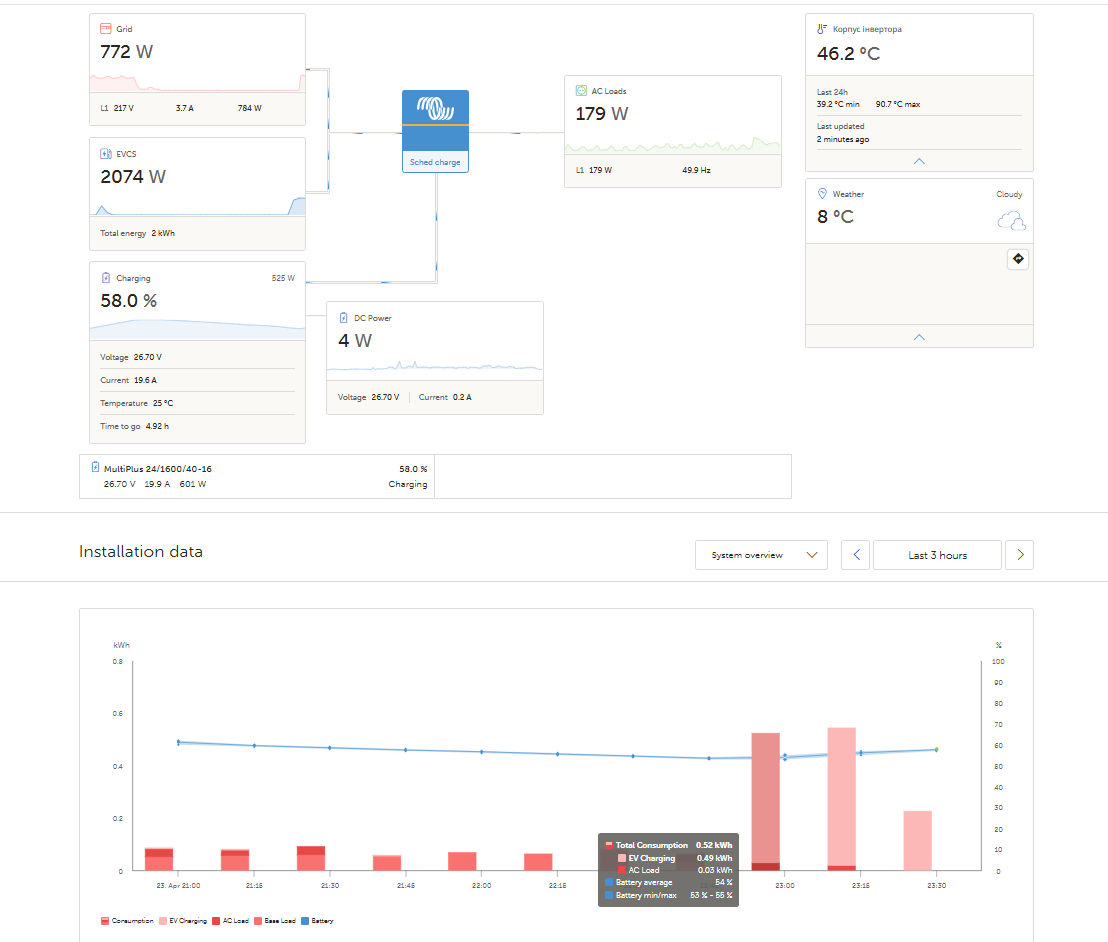Viewport: 1108px width, 942px height.
Task: Toggle EV Charging series in legend
Action: coord(186,920)
